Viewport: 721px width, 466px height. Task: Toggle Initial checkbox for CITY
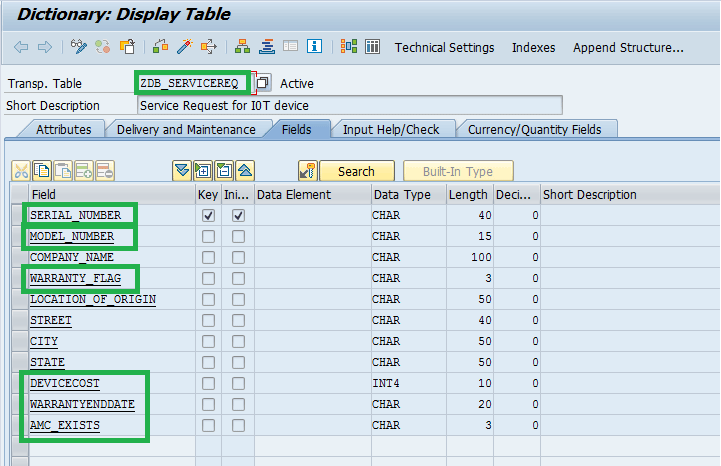(238, 341)
